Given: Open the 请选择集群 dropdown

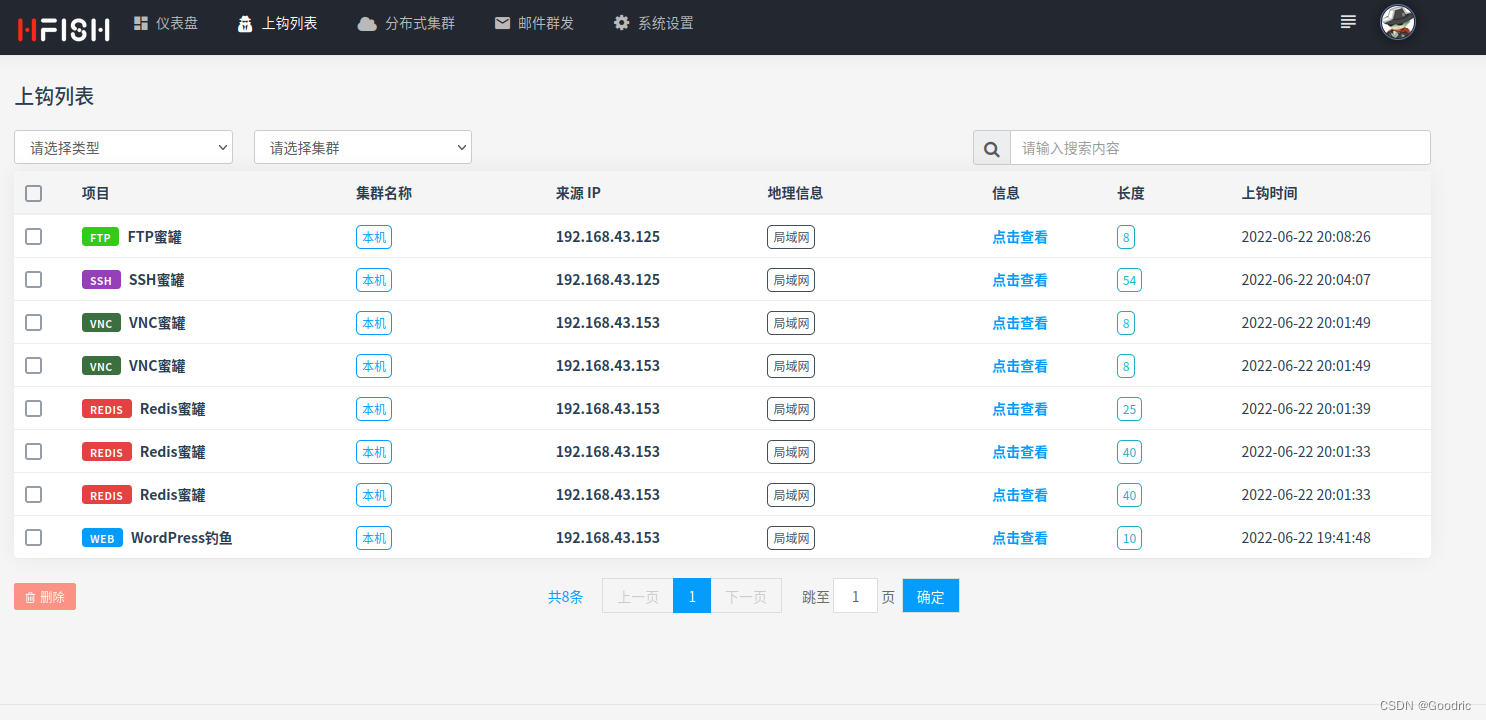Looking at the screenshot, I should [363, 147].
